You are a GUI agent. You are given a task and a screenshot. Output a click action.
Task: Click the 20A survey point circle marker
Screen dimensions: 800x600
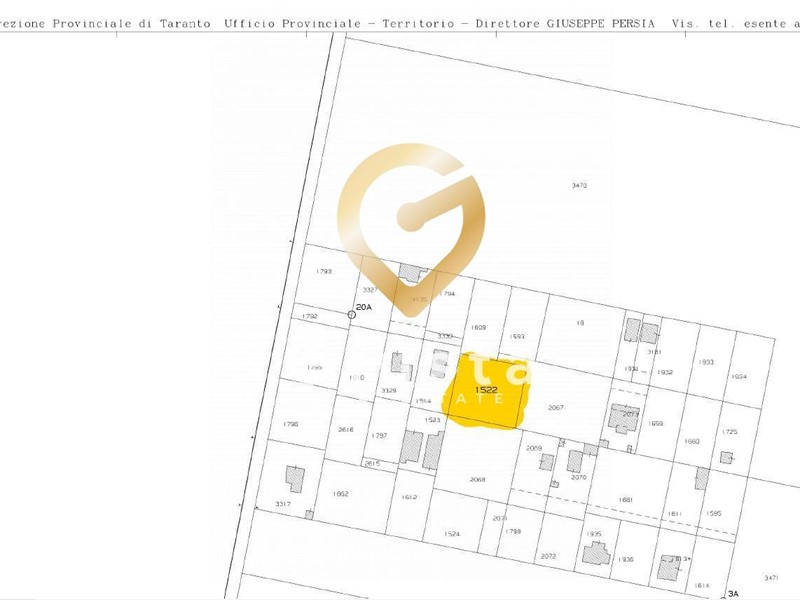352,315
